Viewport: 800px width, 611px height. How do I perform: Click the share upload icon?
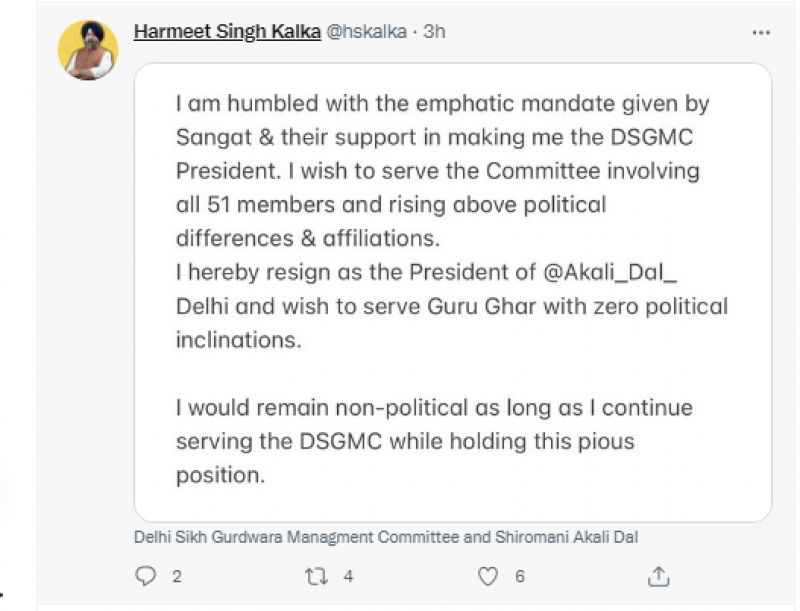658,576
